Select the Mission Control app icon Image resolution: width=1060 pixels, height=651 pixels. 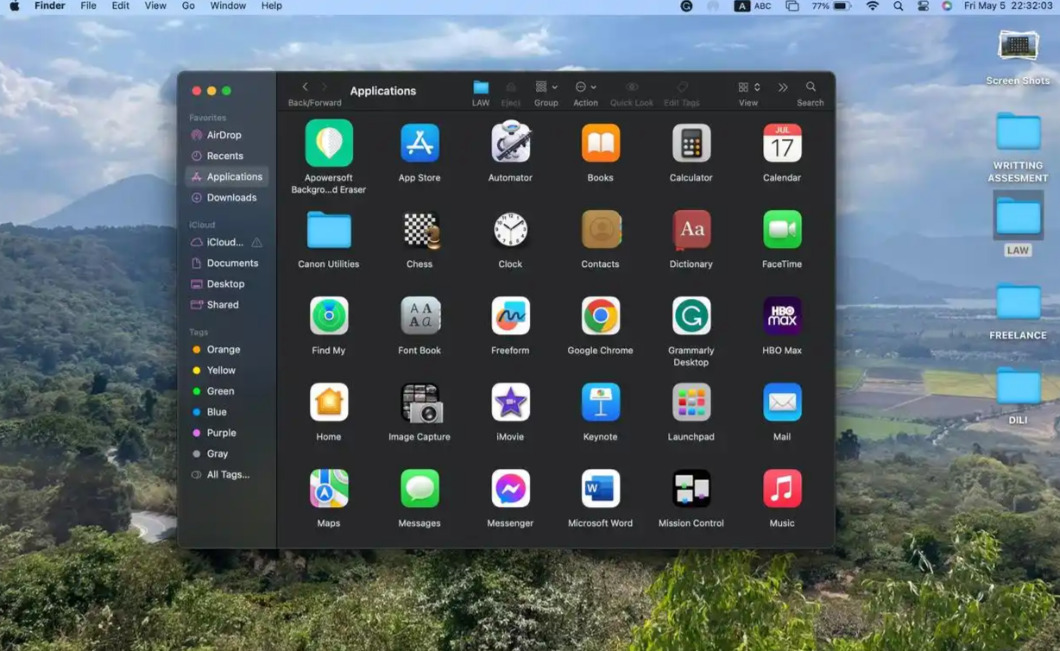pyautogui.click(x=691, y=488)
